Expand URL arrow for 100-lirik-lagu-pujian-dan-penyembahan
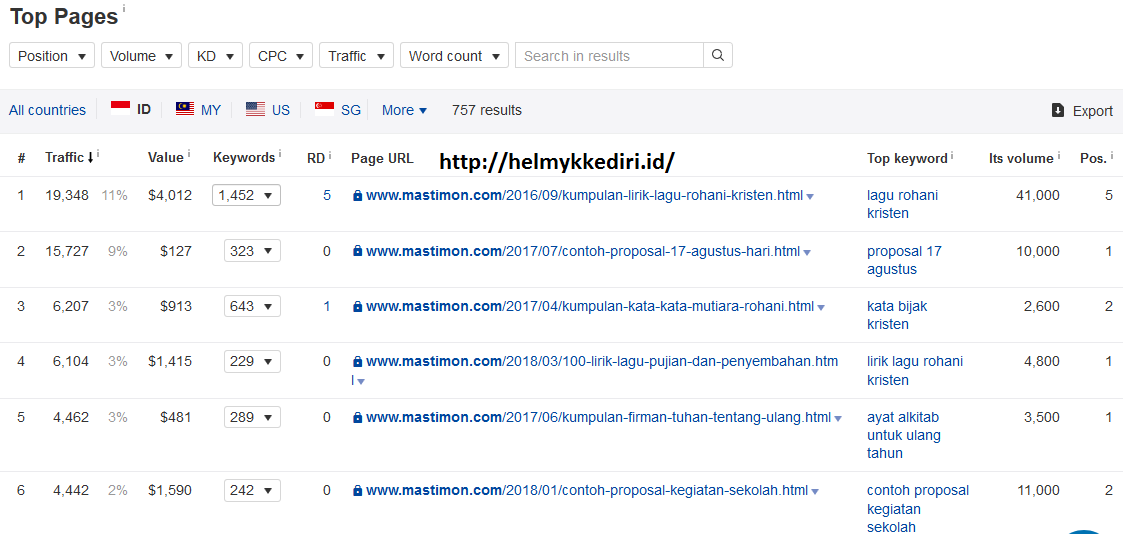This screenshot has width=1123, height=534. 361,382
